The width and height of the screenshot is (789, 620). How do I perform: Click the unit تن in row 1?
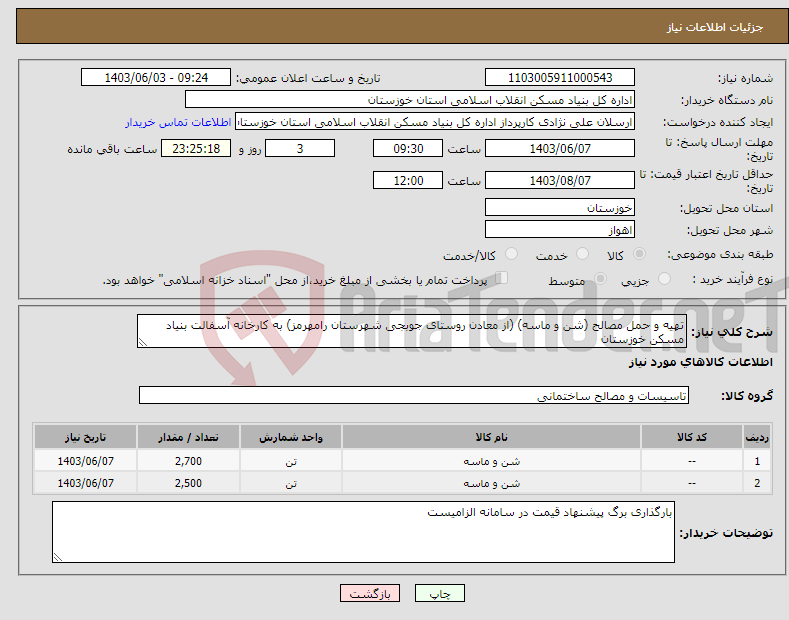coord(291,461)
